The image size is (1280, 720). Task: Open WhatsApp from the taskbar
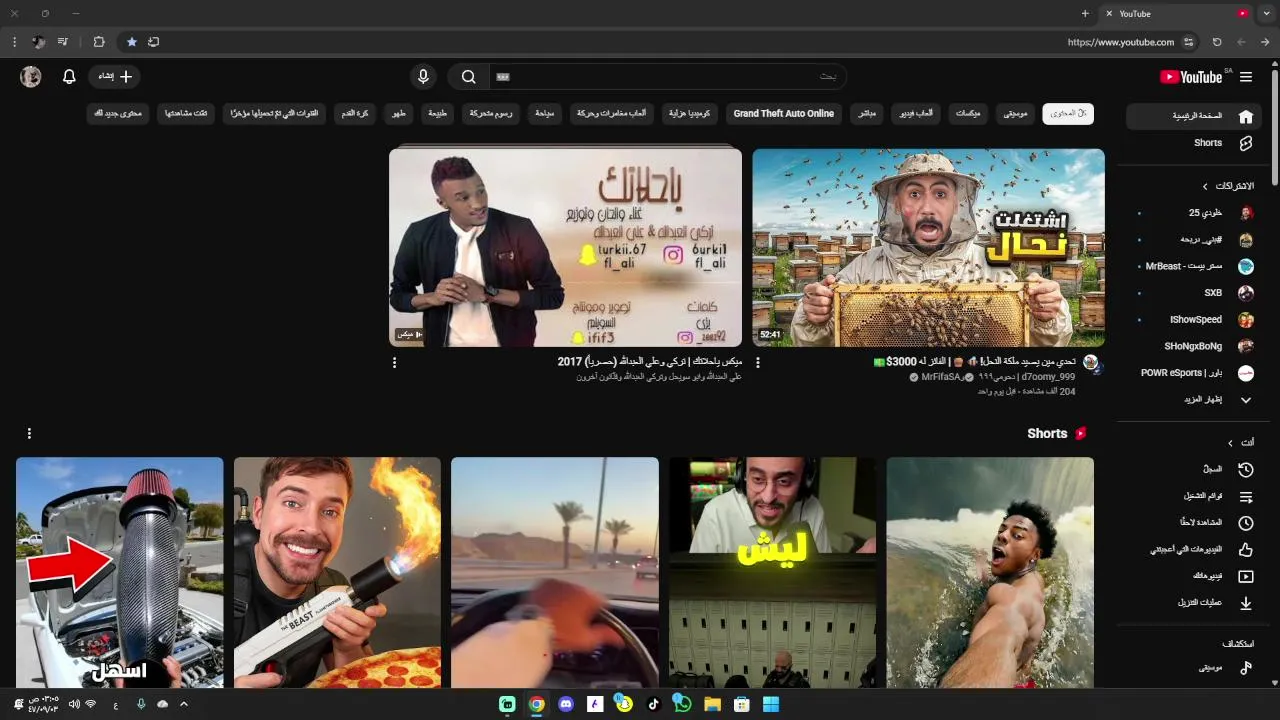[683, 704]
